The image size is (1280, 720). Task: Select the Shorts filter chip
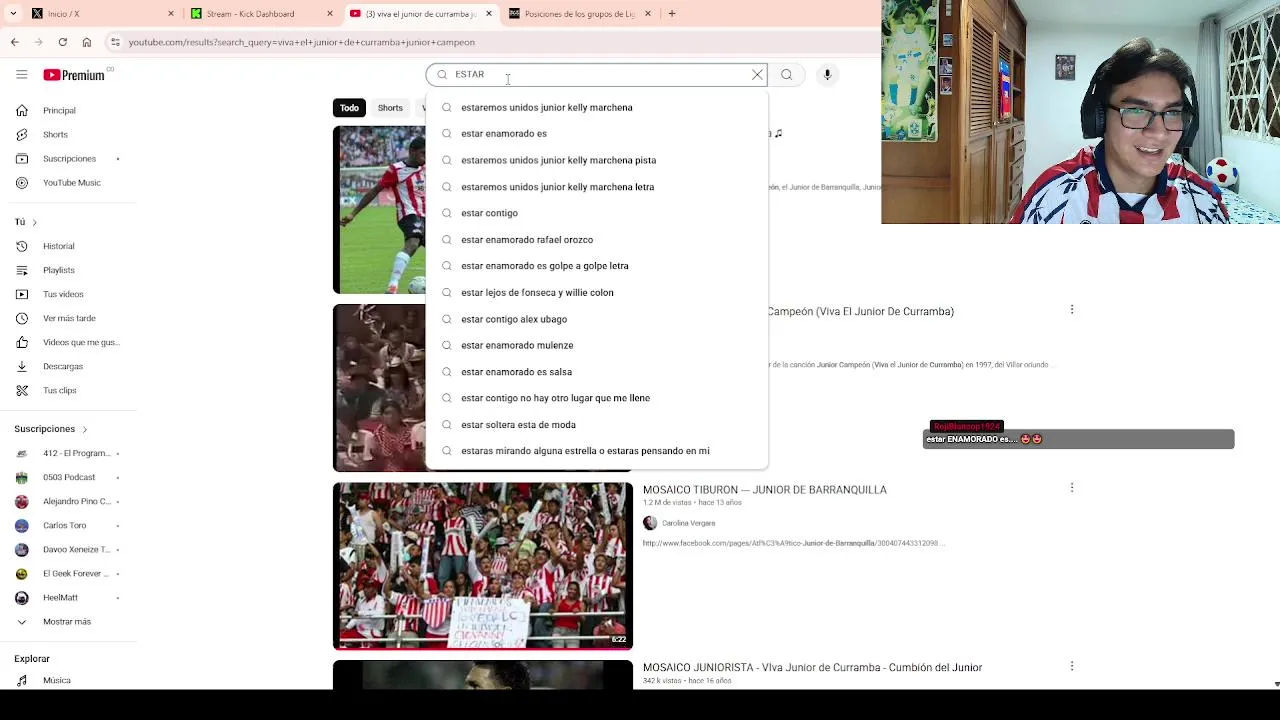point(390,108)
